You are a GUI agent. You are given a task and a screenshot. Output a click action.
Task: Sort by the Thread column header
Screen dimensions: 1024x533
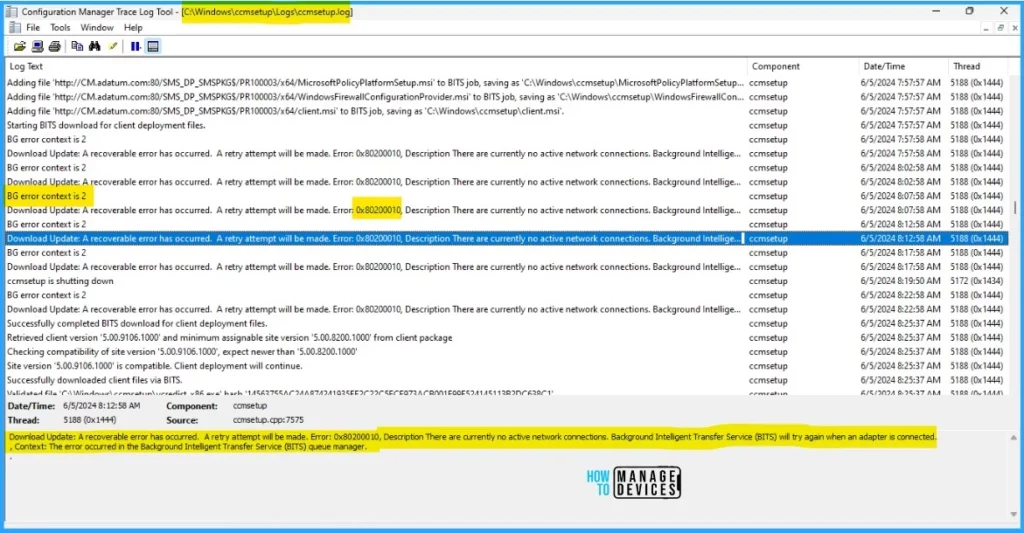coord(978,66)
